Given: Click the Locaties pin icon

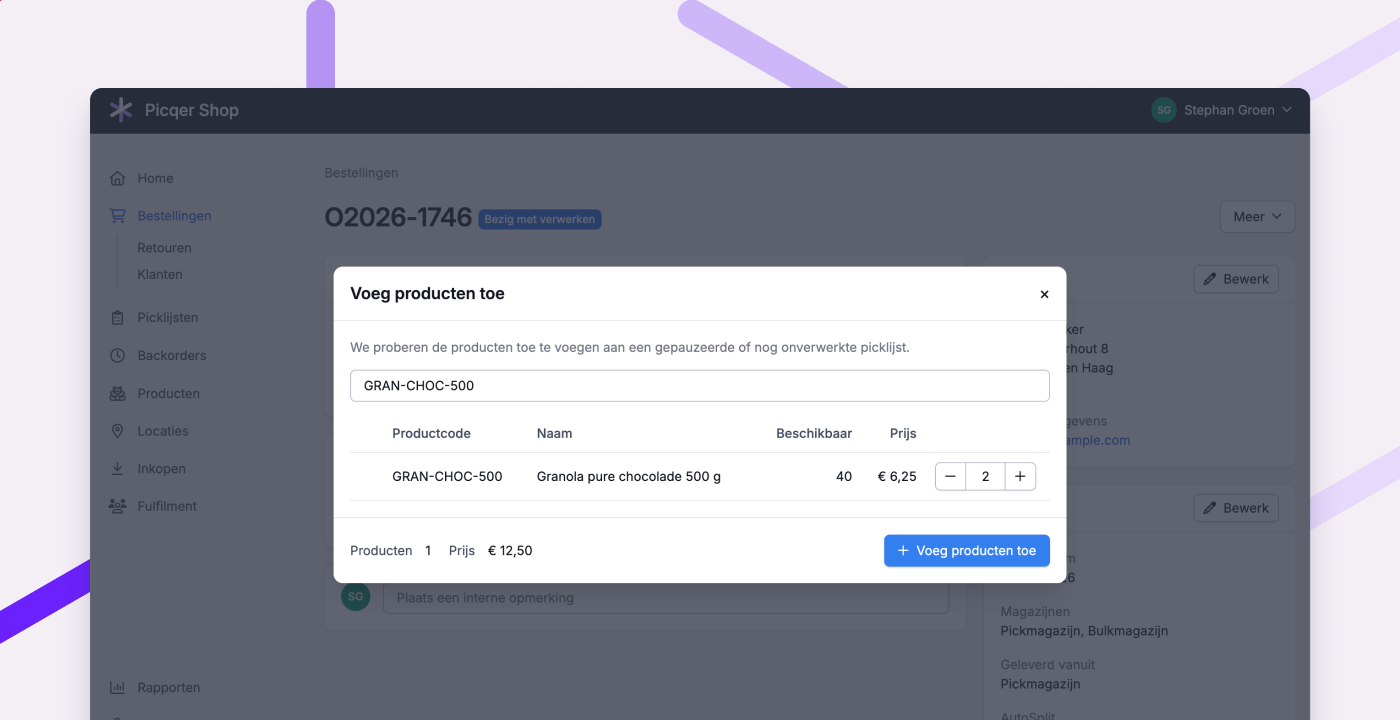Looking at the screenshot, I should tap(118, 431).
